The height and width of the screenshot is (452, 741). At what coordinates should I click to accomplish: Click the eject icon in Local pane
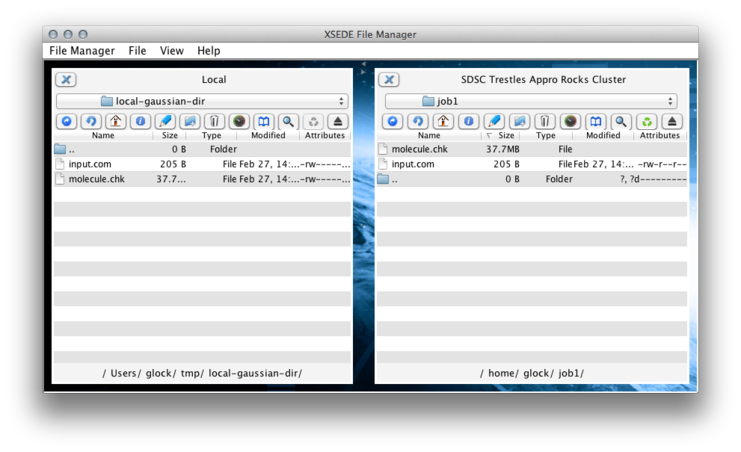[x=338, y=122]
